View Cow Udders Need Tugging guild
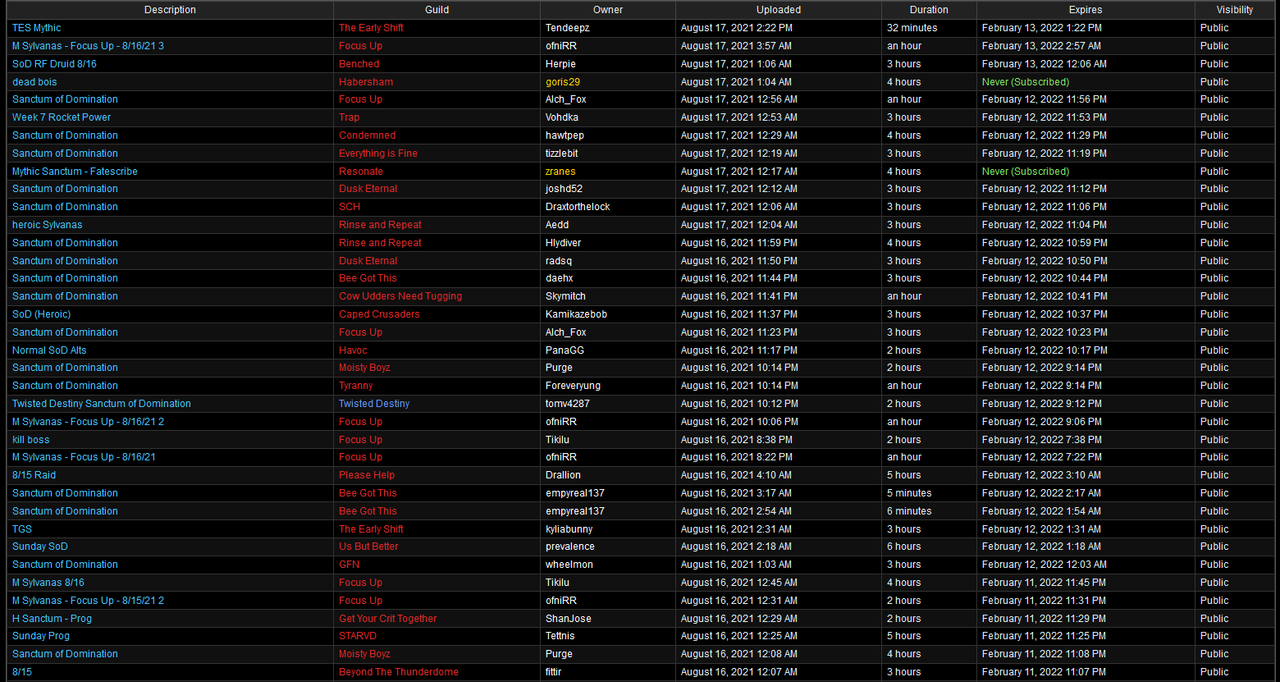This screenshot has height=682, width=1280. [401, 296]
